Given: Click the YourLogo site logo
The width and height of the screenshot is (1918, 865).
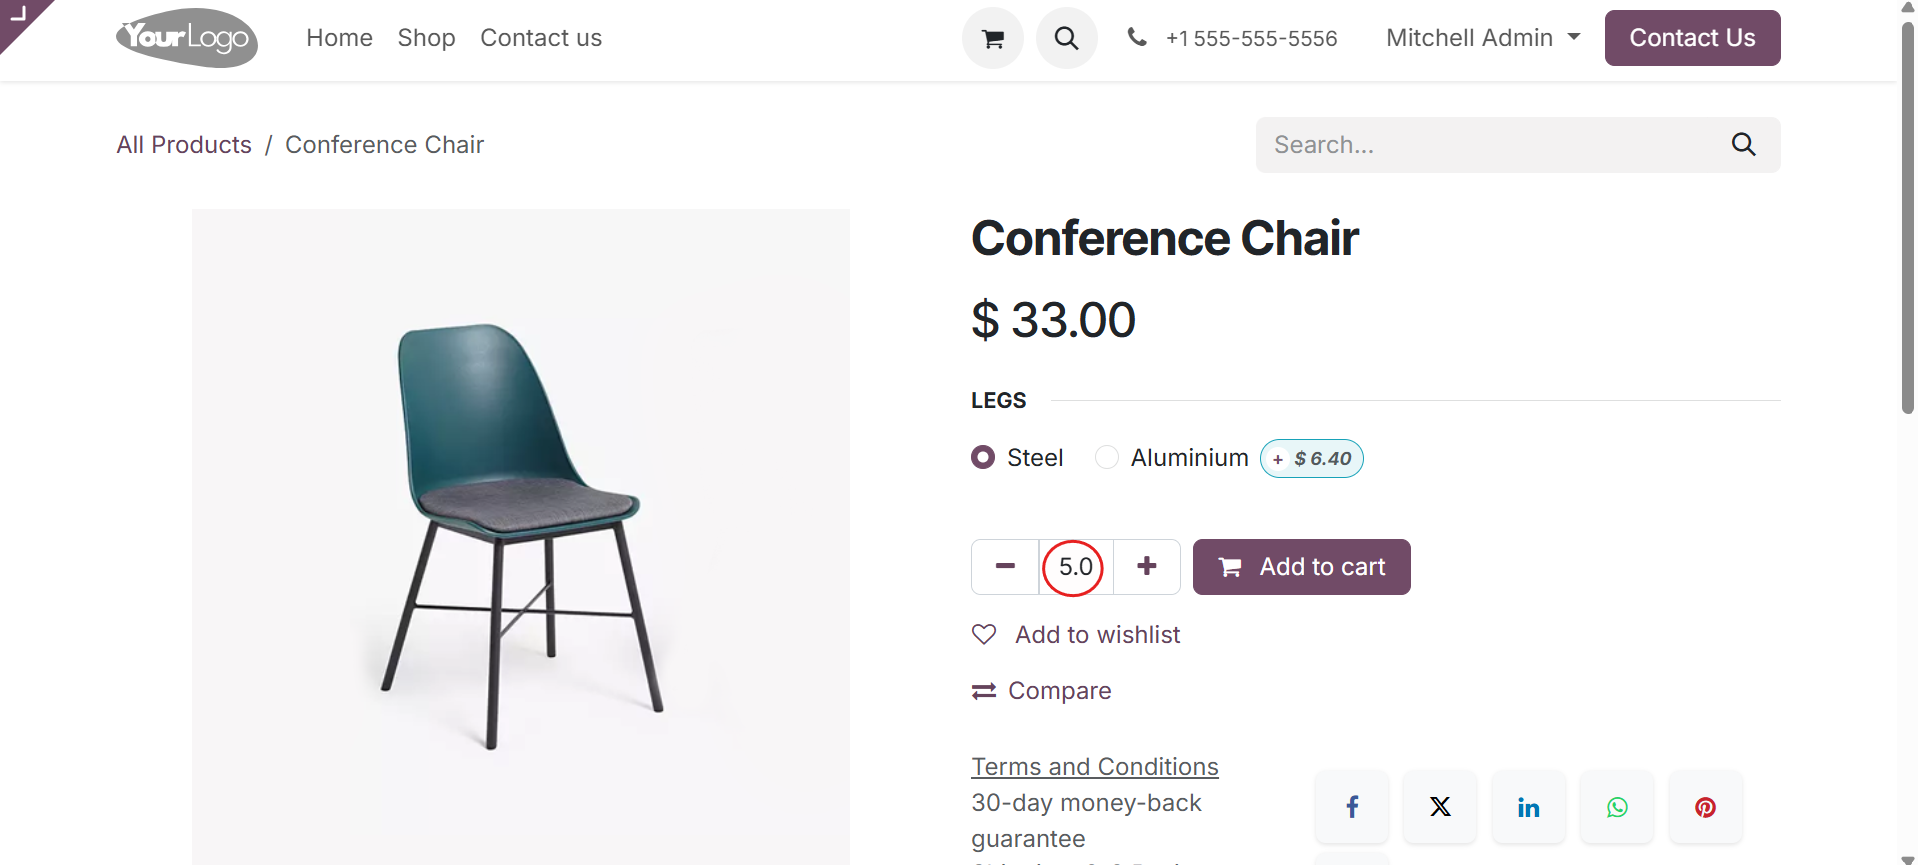Looking at the screenshot, I should click(187, 38).
